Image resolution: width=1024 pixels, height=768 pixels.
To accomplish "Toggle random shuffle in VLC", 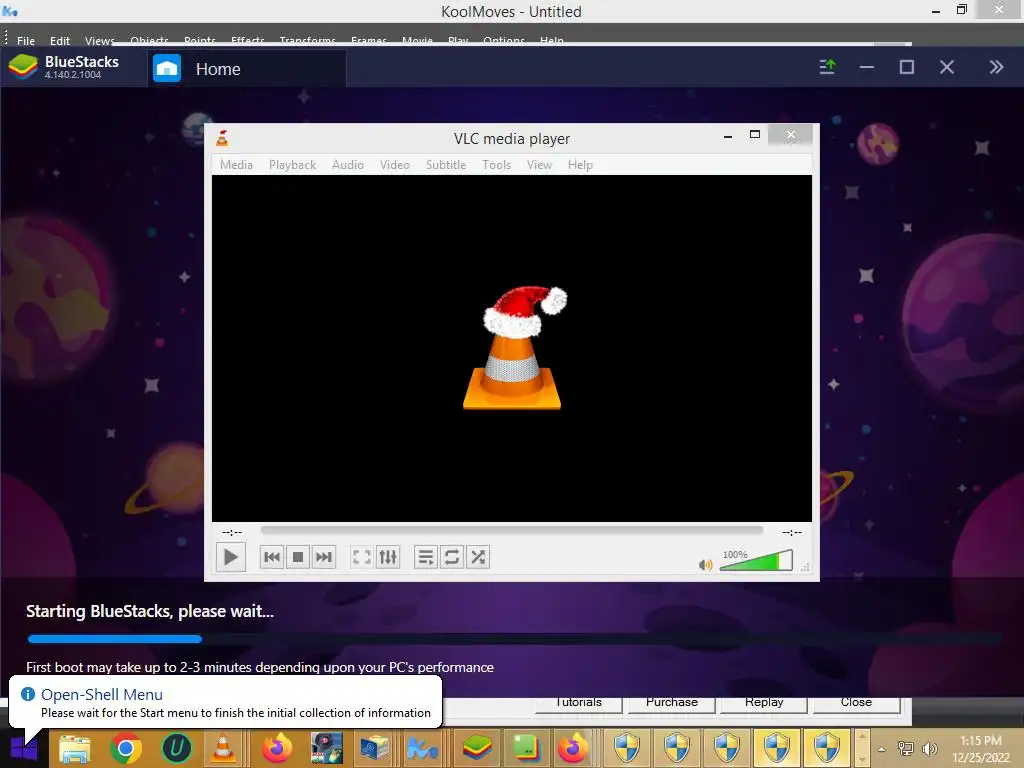I will click(x=478, y=557).
